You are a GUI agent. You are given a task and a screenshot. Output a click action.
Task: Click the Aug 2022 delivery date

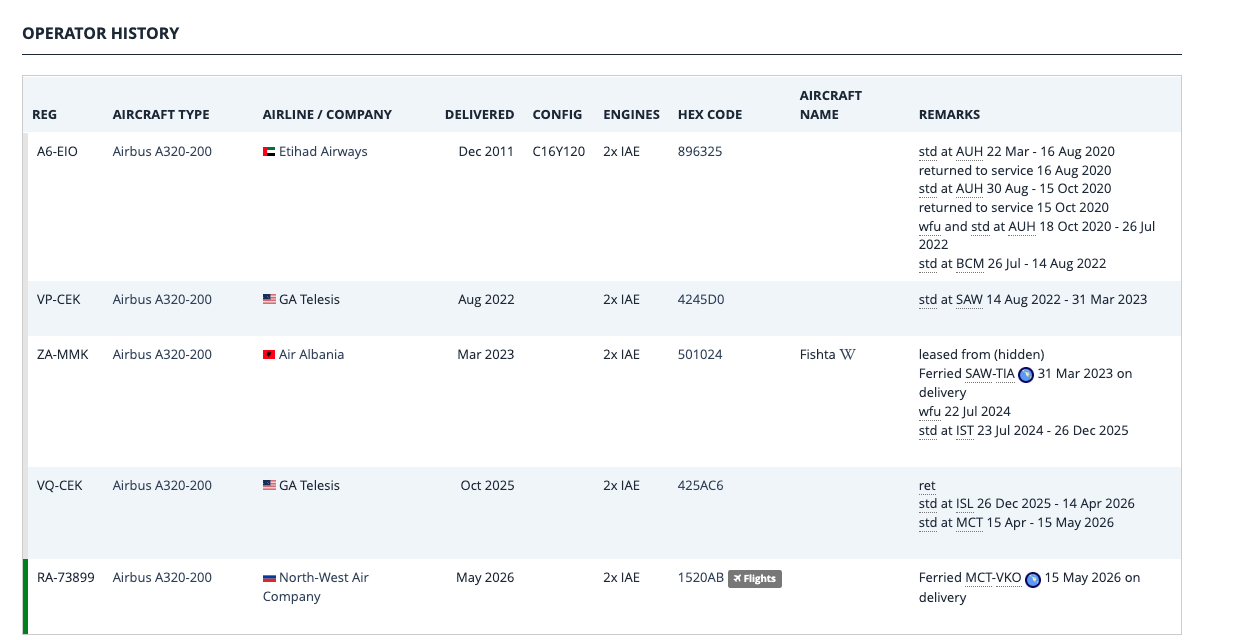click(x=486, y=299)
